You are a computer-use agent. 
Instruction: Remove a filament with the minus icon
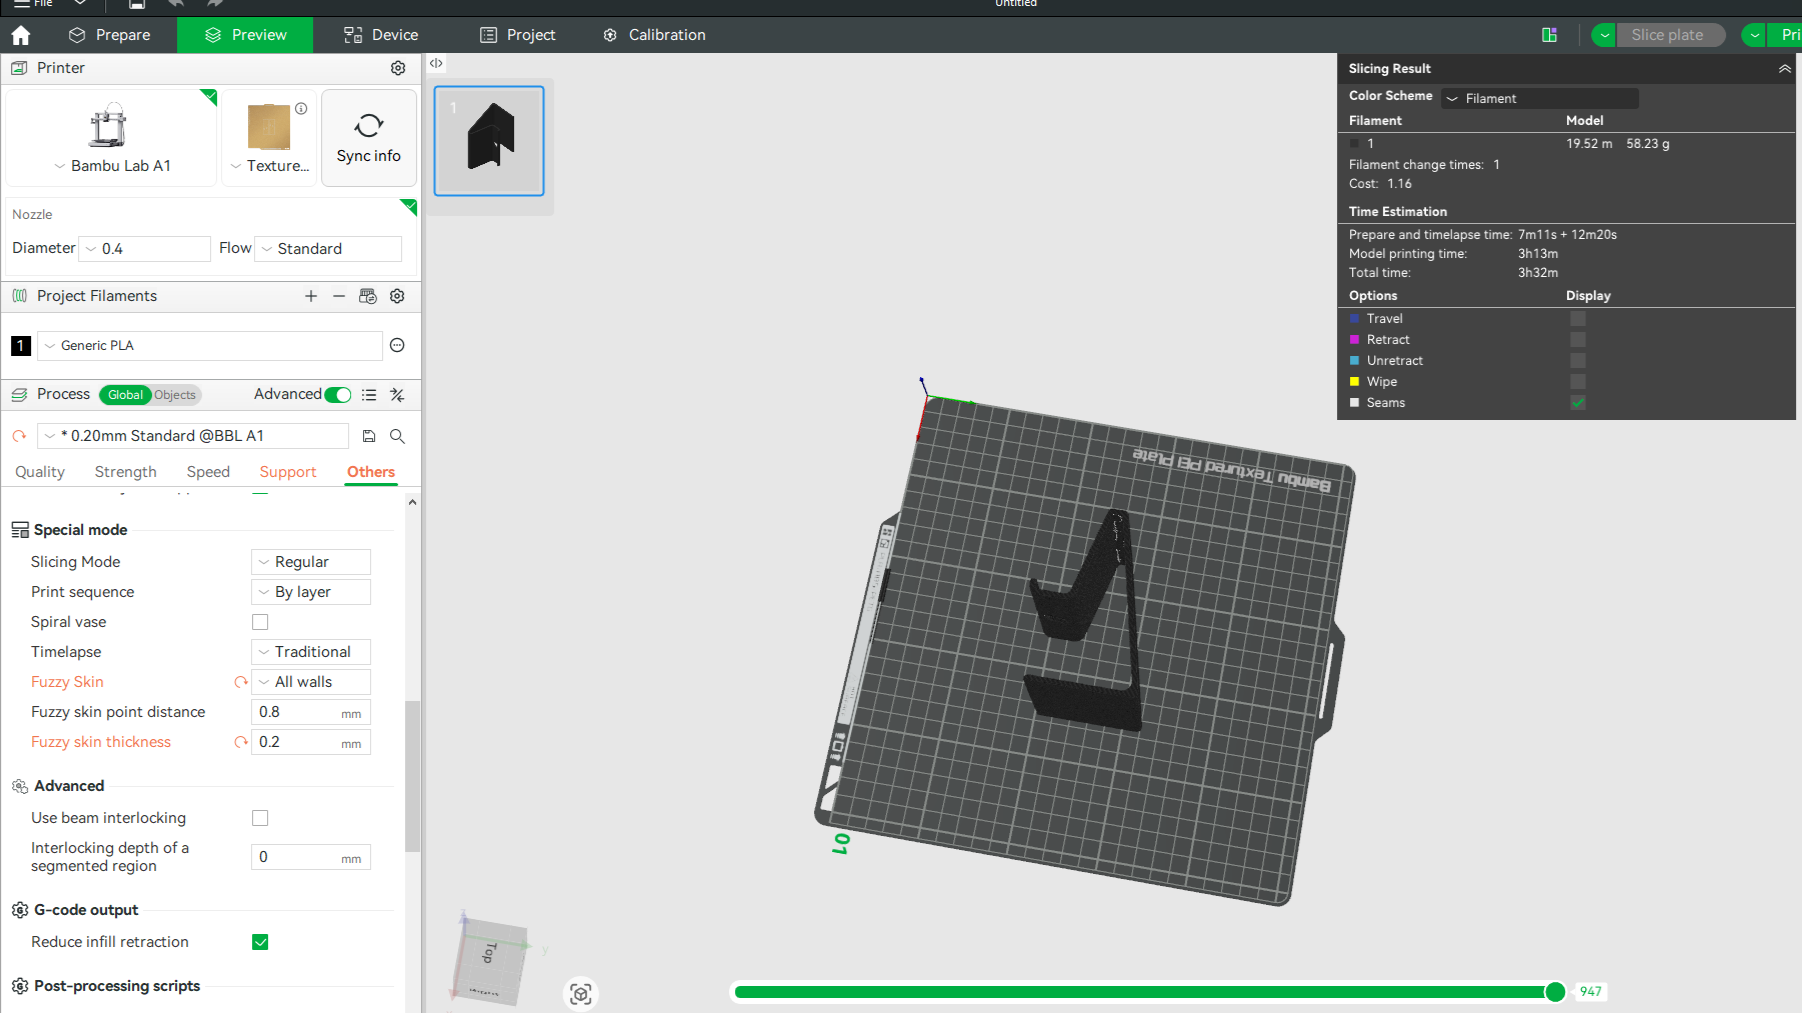click(339, 296)
